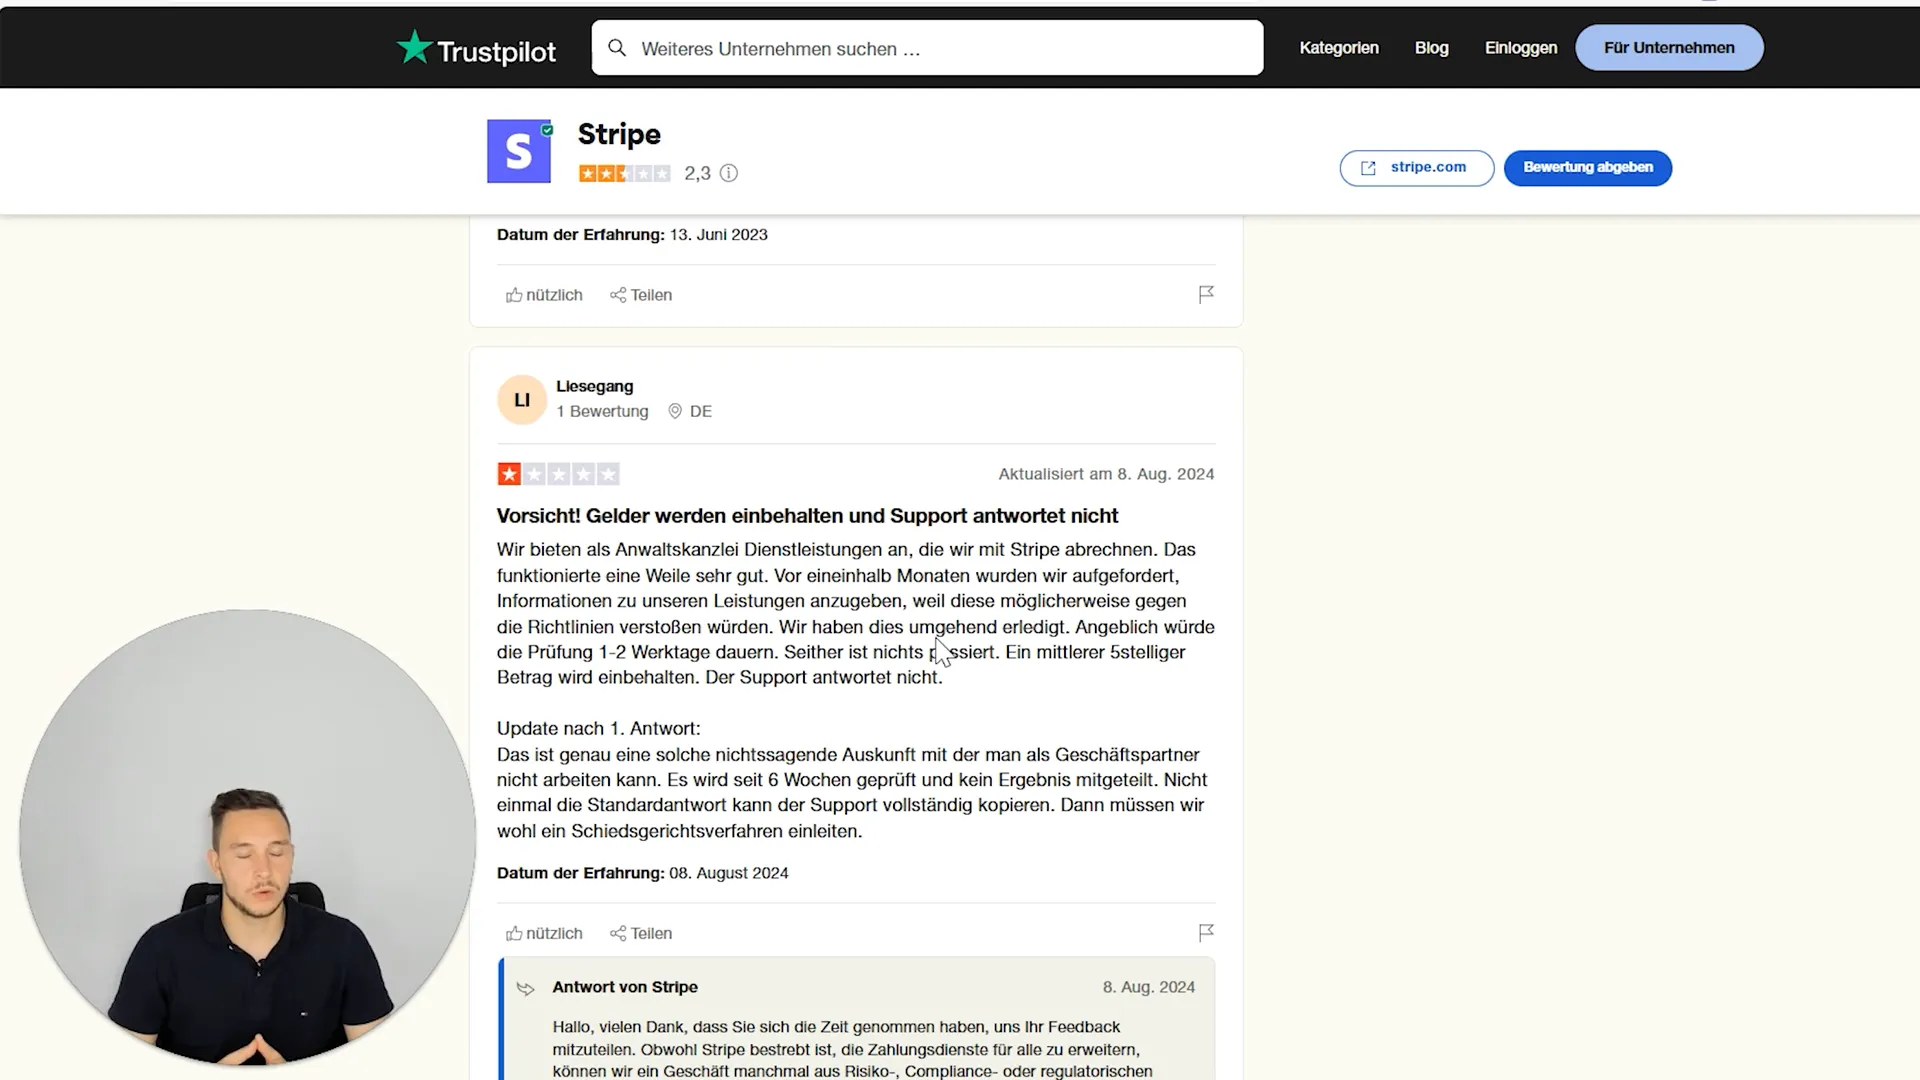This screenshot has height=1080, width=1920.
Task: Click 'Datum der Erfahrung: 13. Juni 2023'
Action: point(632,235)
